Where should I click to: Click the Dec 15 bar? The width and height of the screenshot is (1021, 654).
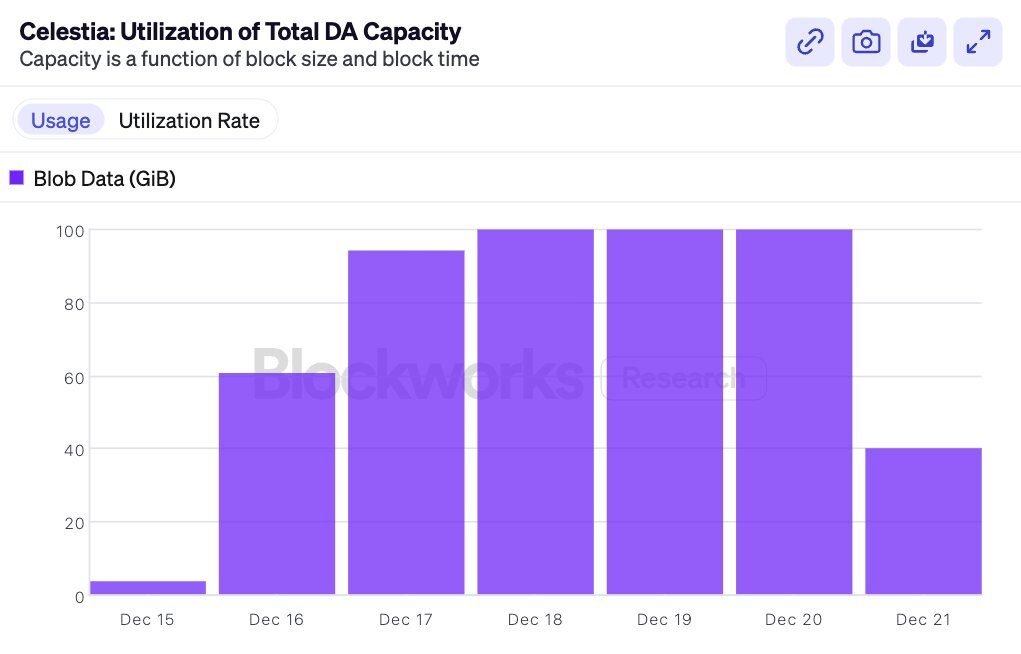point(148,588)
